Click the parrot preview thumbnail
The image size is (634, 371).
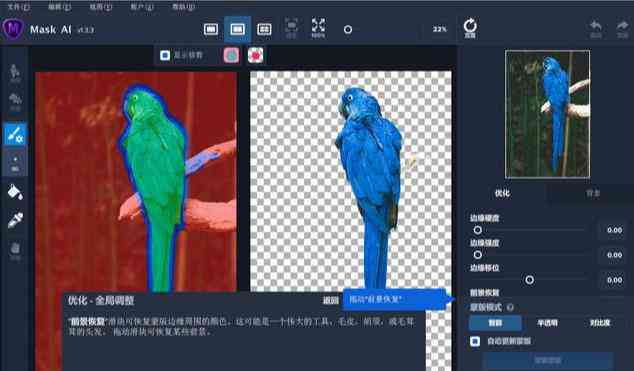547,114
